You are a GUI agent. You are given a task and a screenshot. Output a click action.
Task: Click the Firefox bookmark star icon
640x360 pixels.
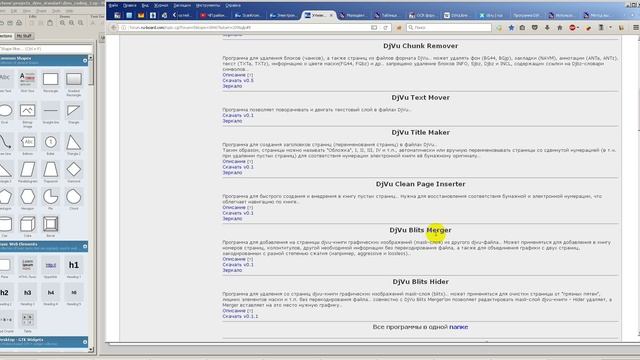coord(511,27)
